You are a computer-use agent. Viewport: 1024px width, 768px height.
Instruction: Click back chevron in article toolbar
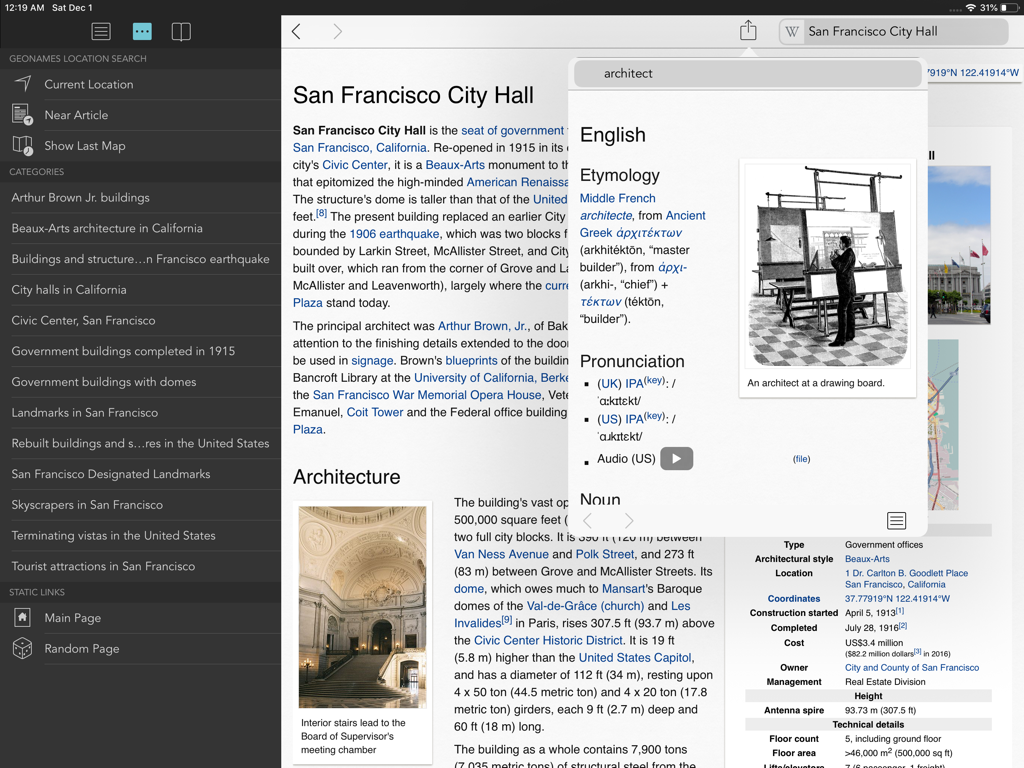pos(297,31)
